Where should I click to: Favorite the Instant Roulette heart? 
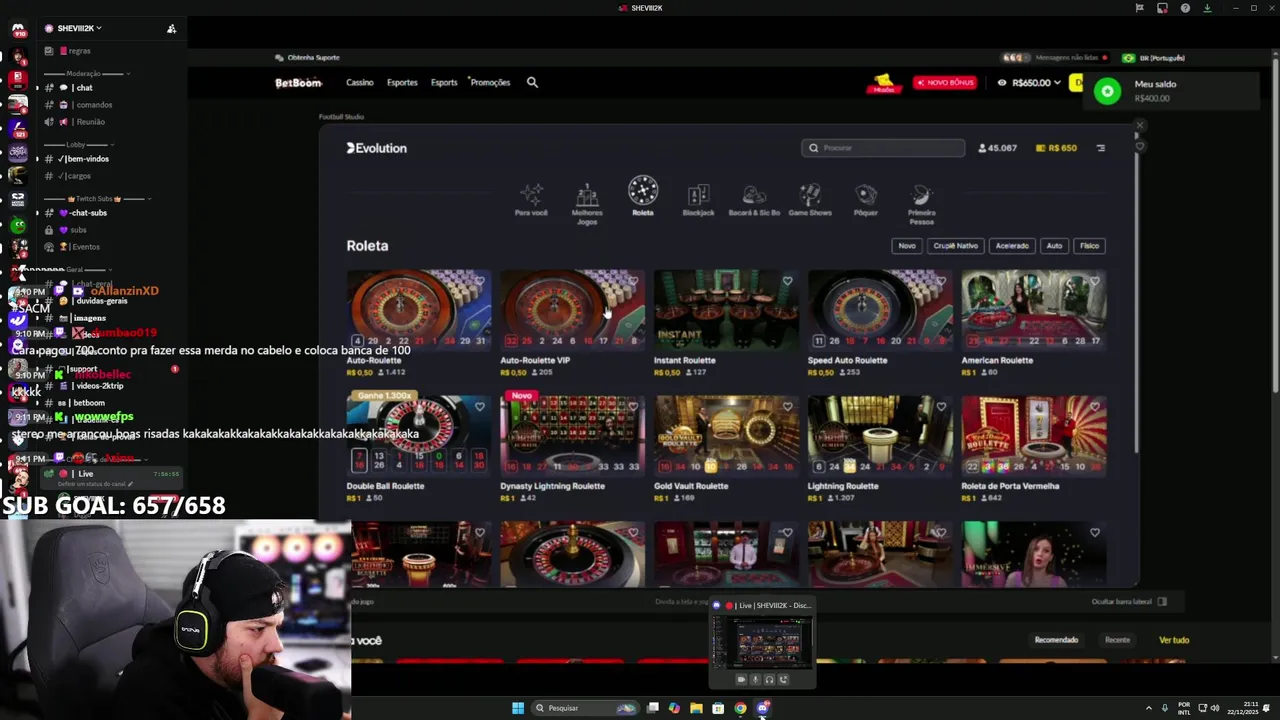787,281
